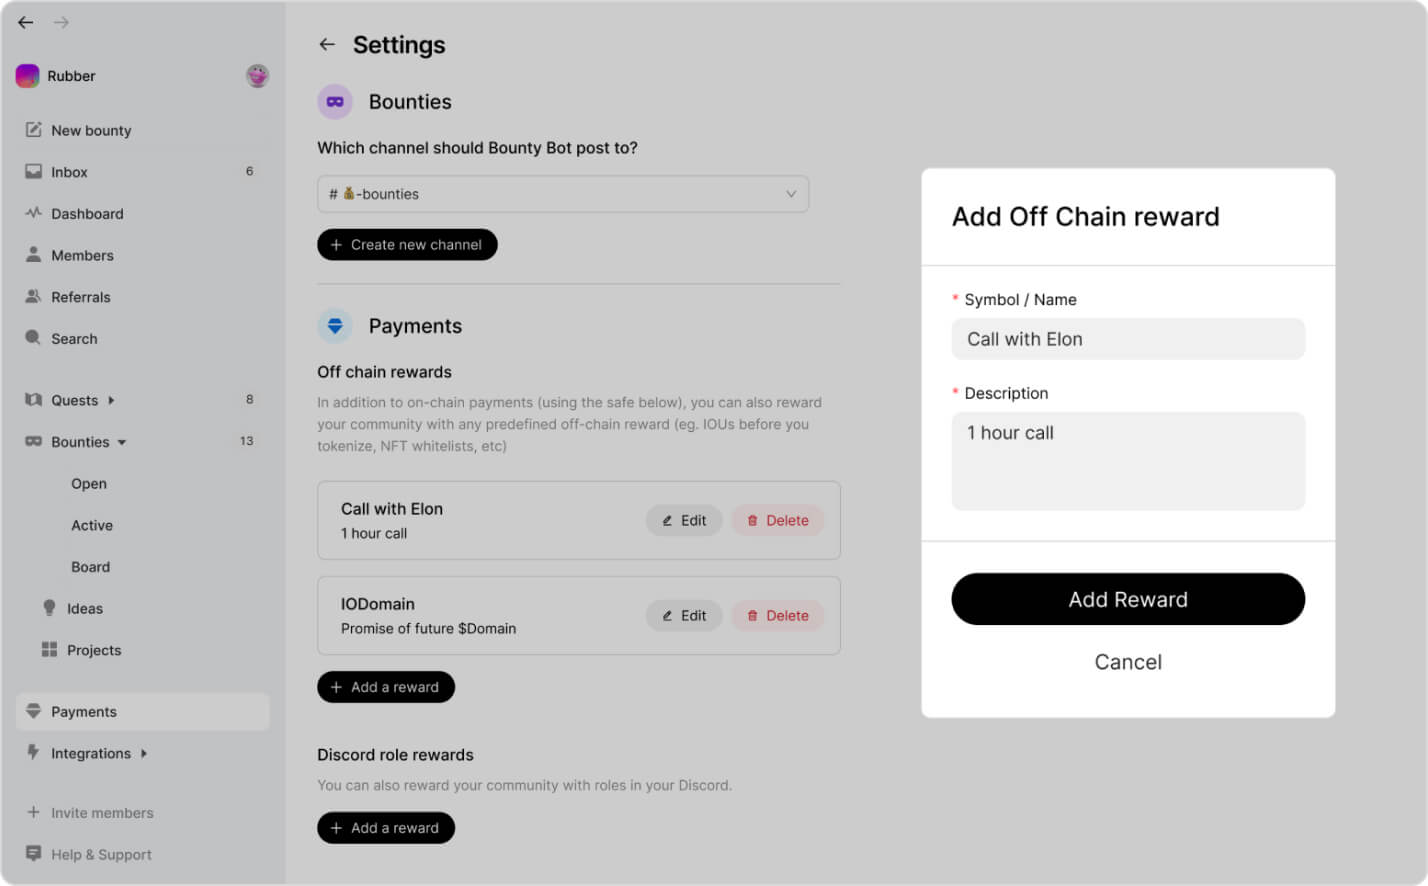Open the Bounty Bot channel dropdown
Image resolution: width=1428 pixels, height=886 pixels.
[x=562, y=194]
